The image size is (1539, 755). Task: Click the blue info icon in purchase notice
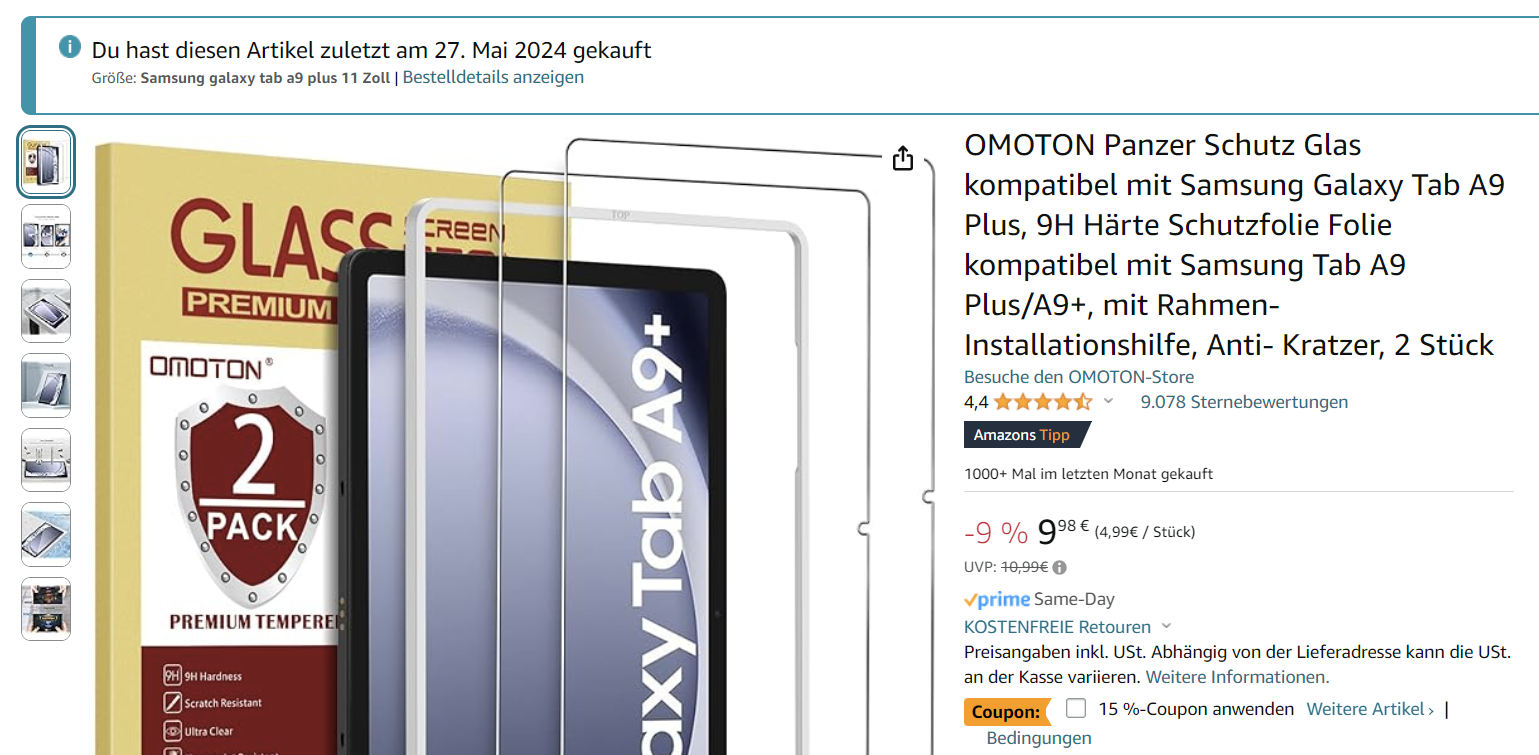click(69, 46)
